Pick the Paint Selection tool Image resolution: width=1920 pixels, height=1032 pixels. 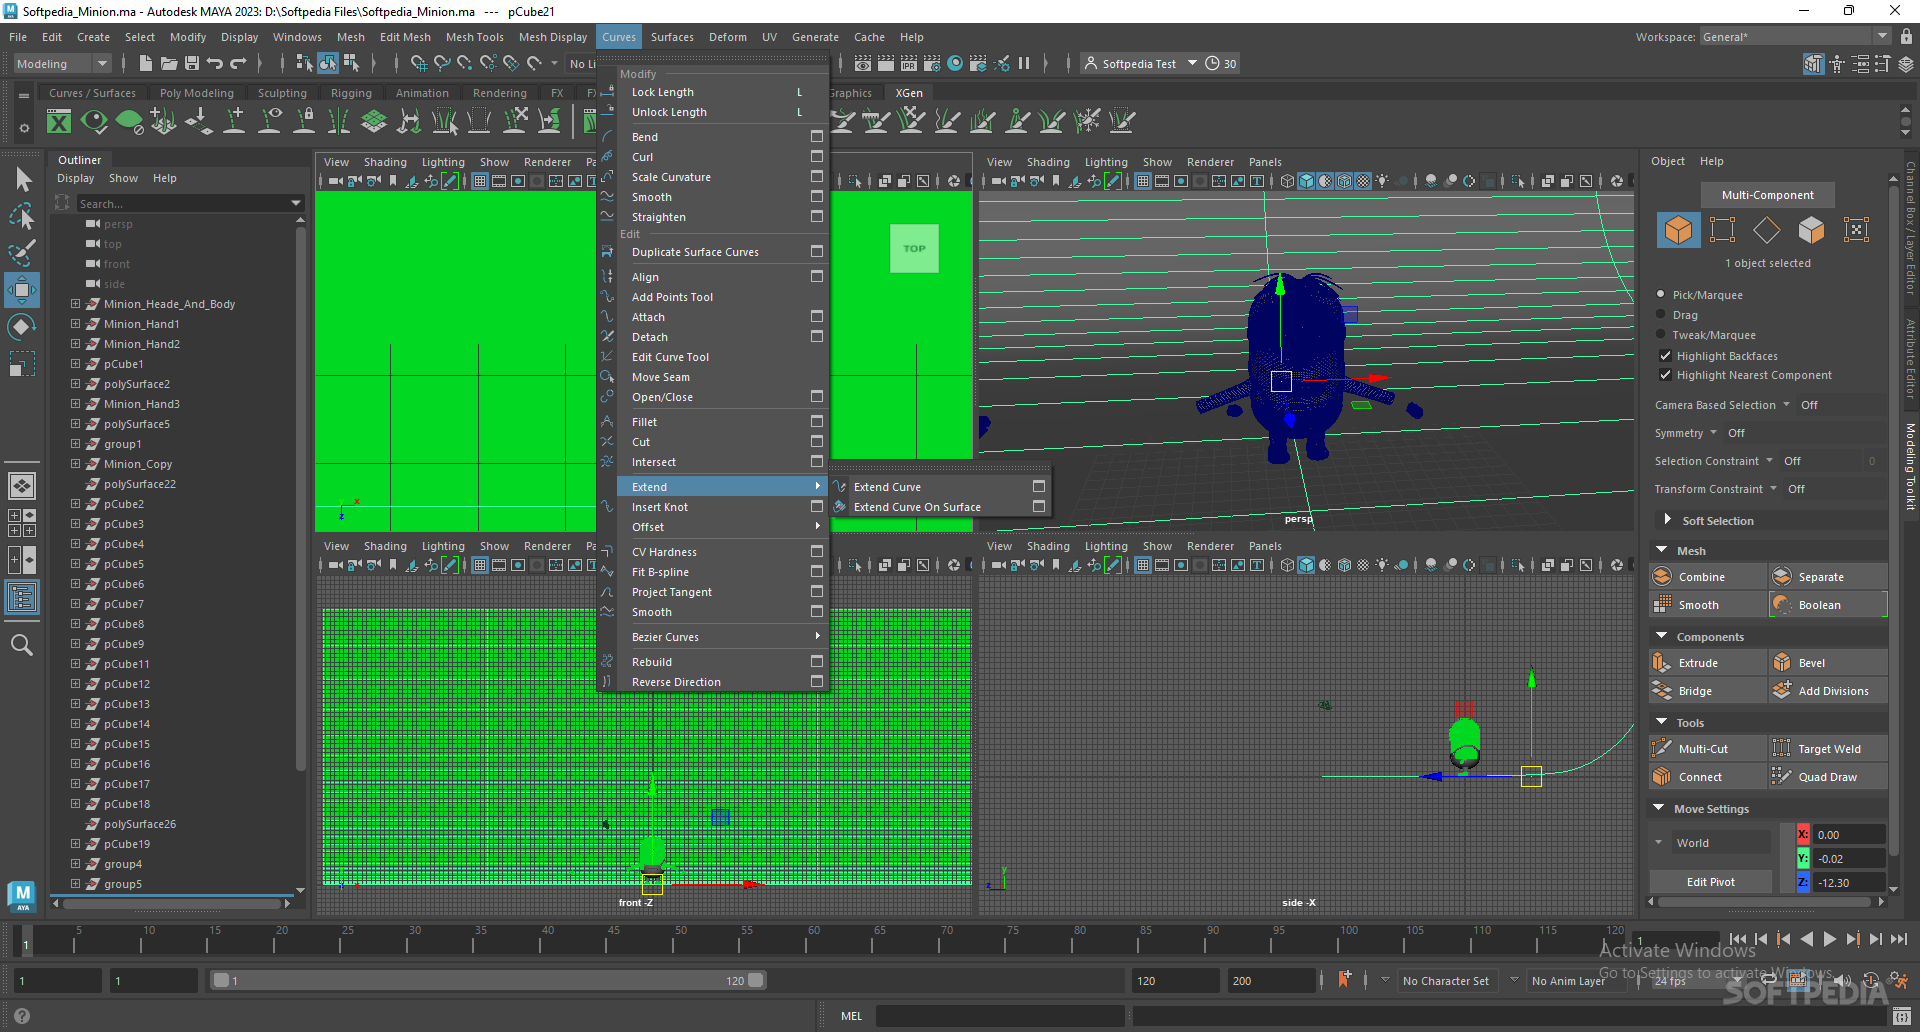click(22, 253)
